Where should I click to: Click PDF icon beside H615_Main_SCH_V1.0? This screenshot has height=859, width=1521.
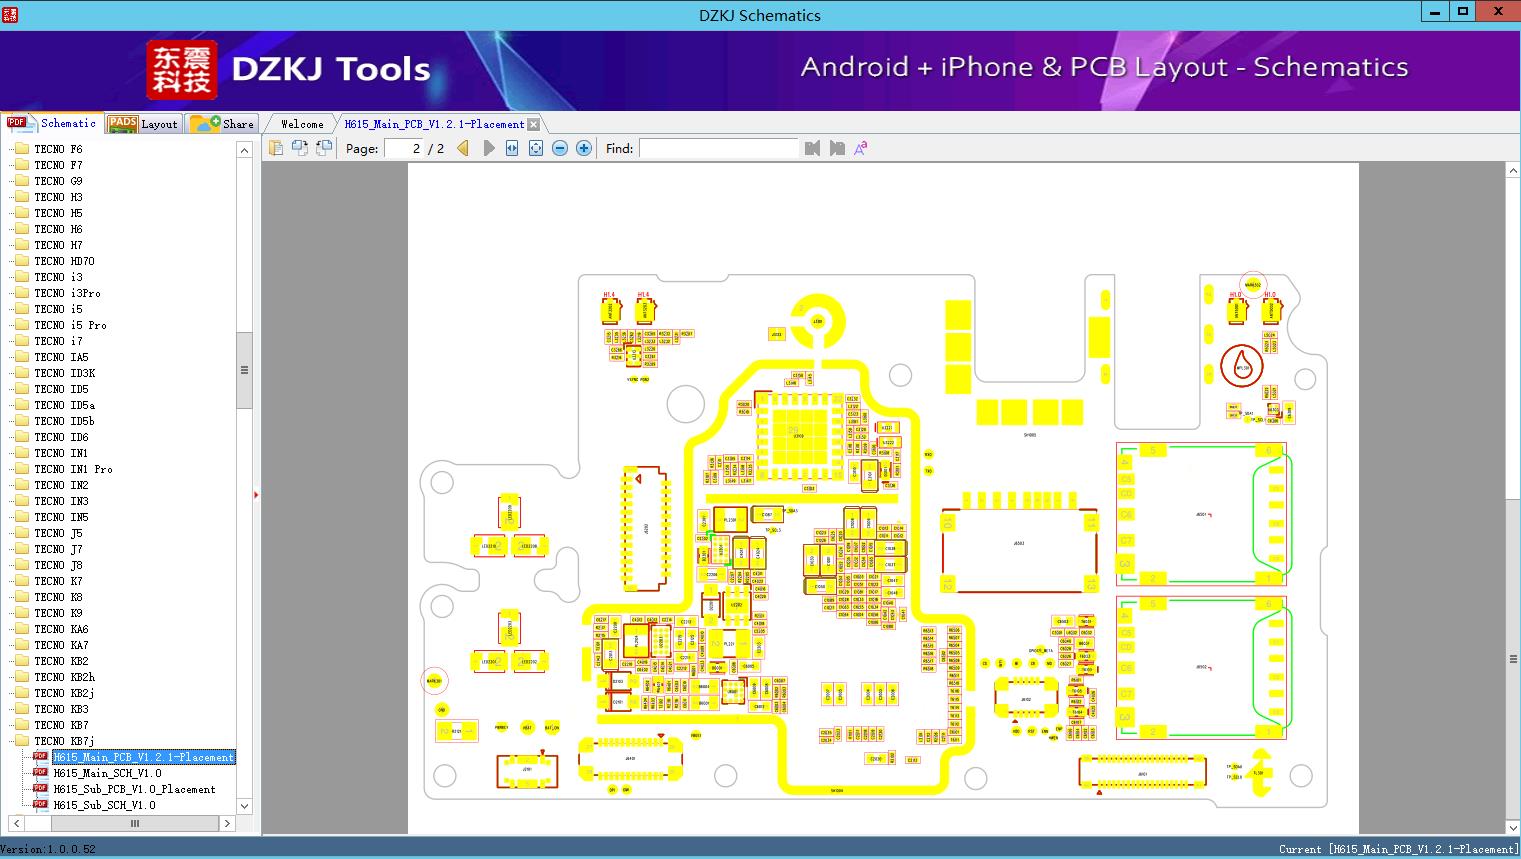[40, 773]
